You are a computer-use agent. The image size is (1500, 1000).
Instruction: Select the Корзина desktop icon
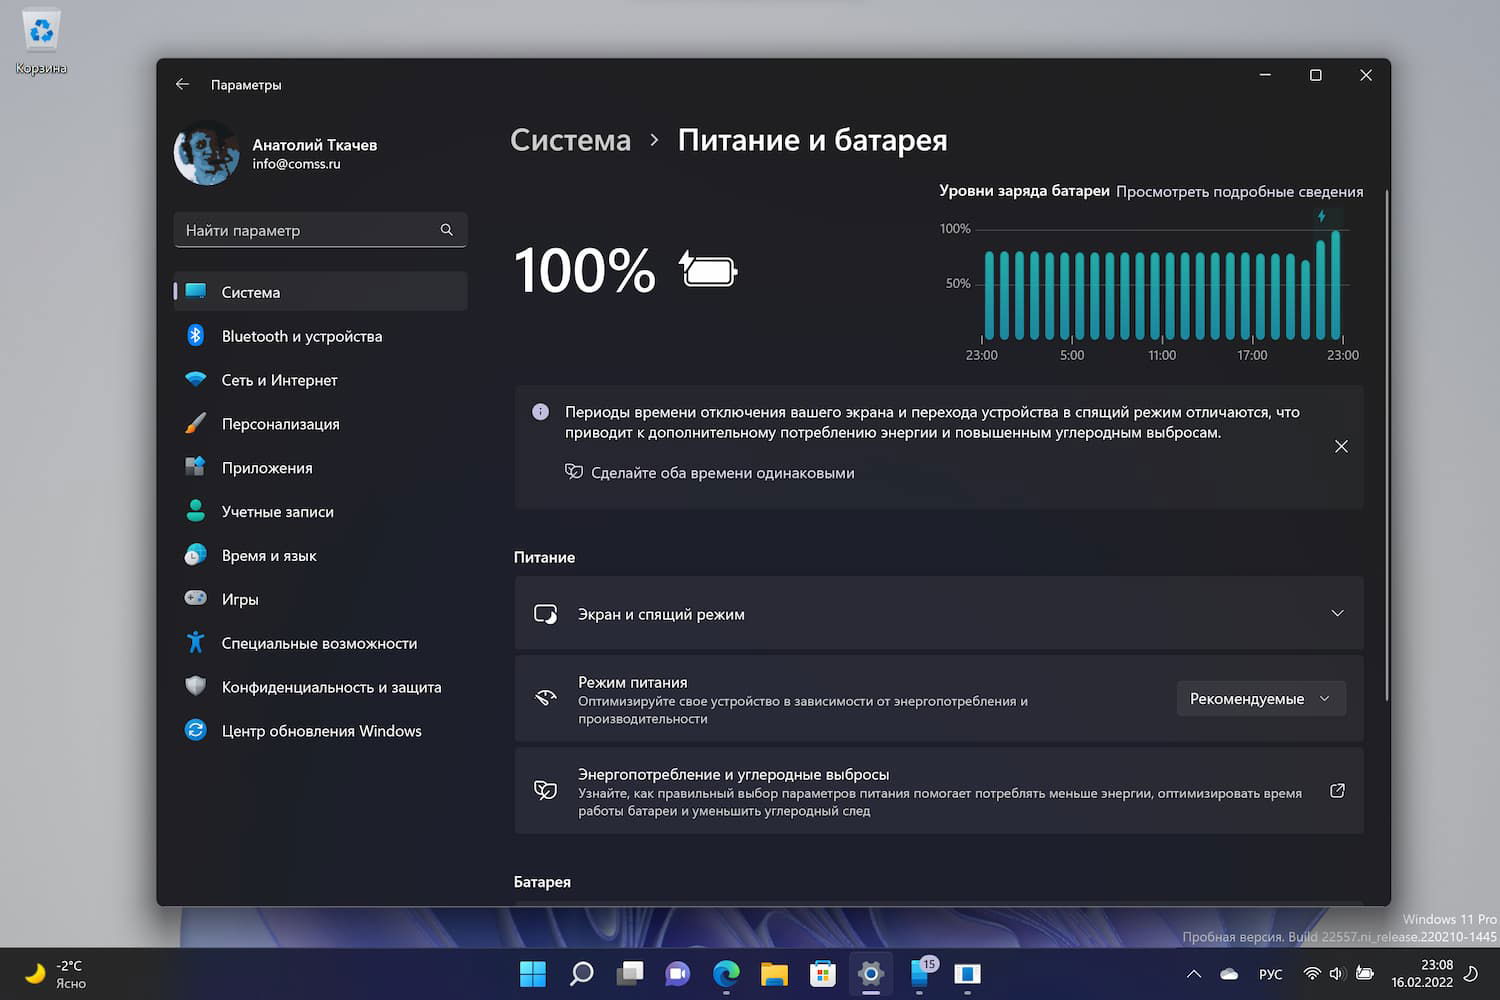click(41, 43)
